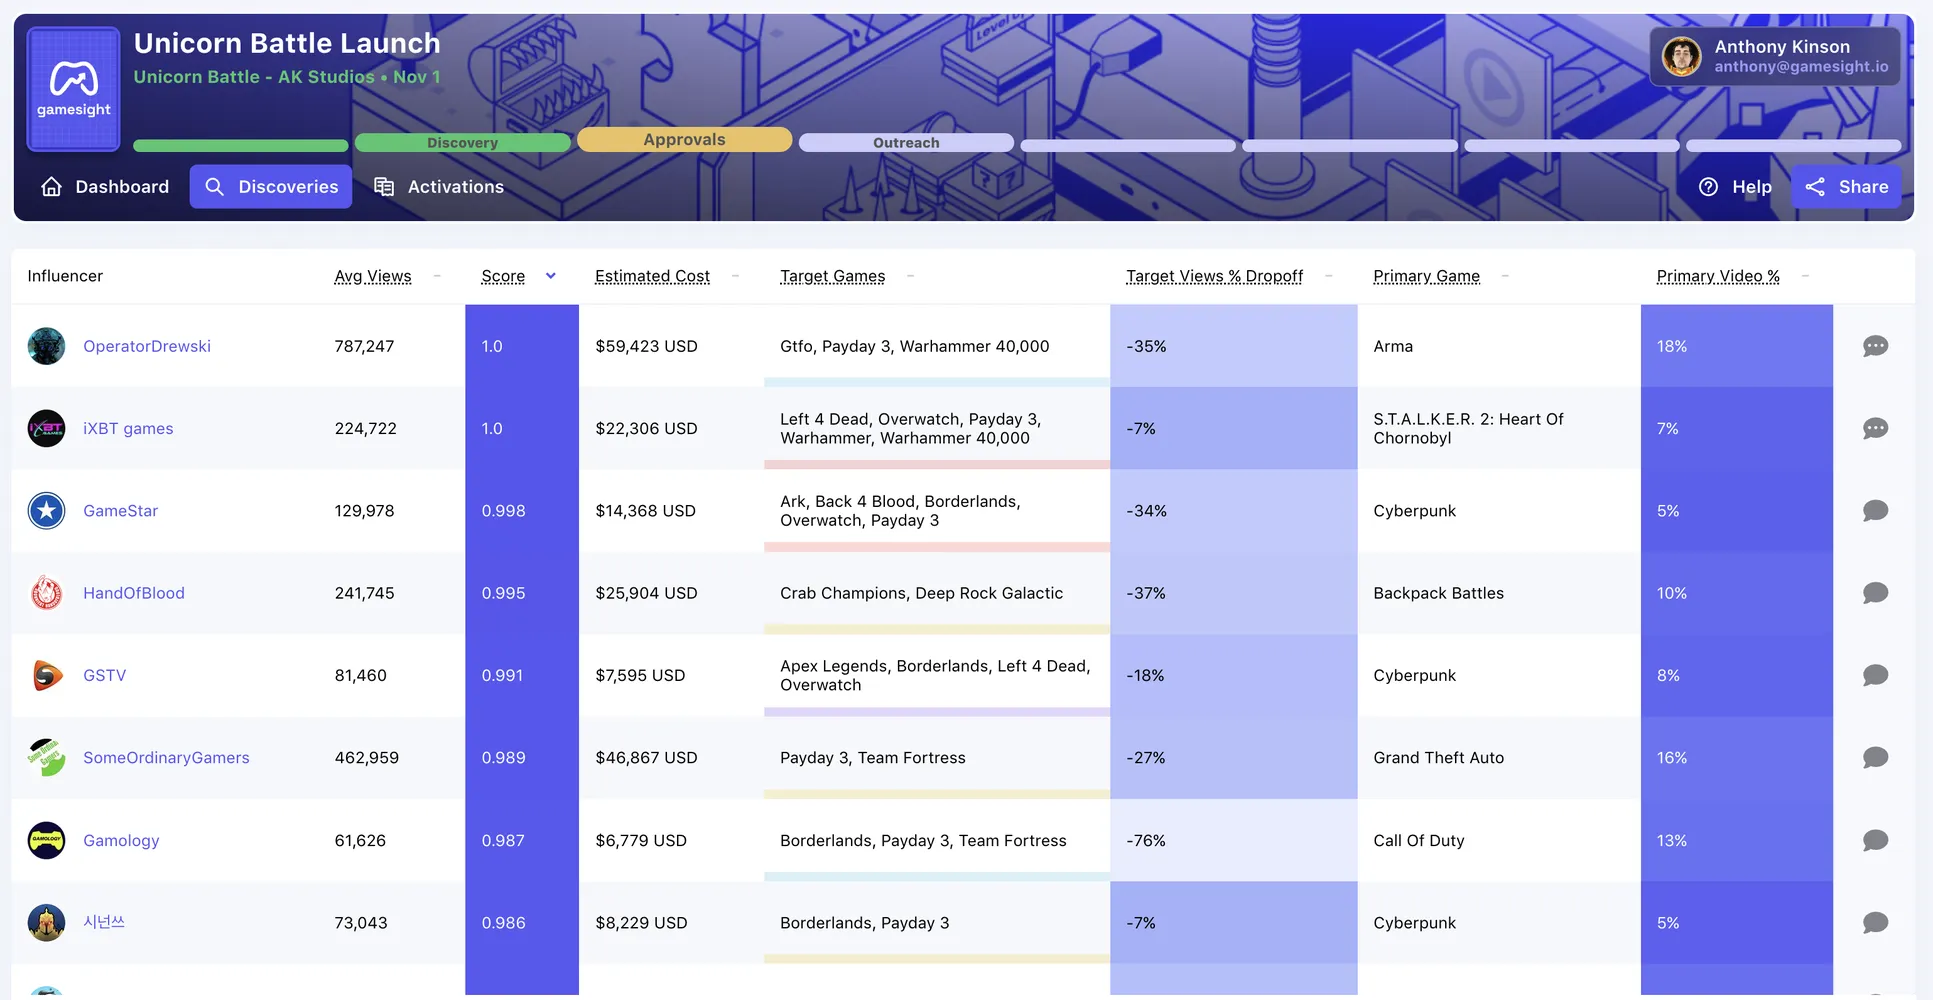Open comment bubble for OperatorDrewski row
The width and height of the screenshot is (1933, 1000).
(x=1875, y=346)
